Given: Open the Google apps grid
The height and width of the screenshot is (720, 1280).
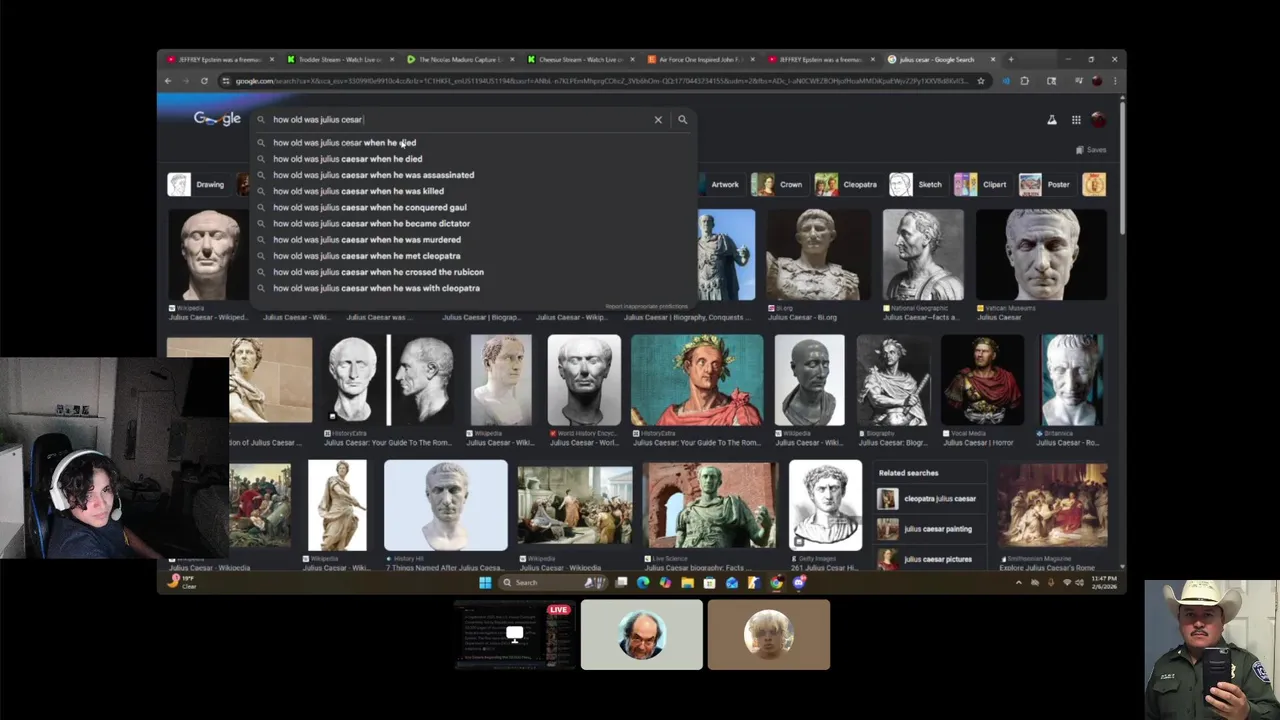Looking at the screenshot, I should pos(1076,120).
